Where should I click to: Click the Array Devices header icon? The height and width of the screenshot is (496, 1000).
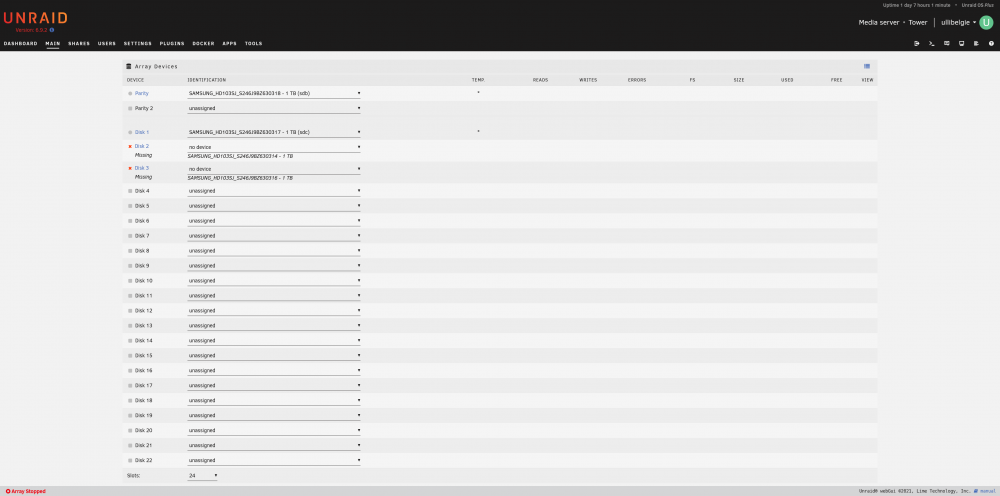[129, 66]
